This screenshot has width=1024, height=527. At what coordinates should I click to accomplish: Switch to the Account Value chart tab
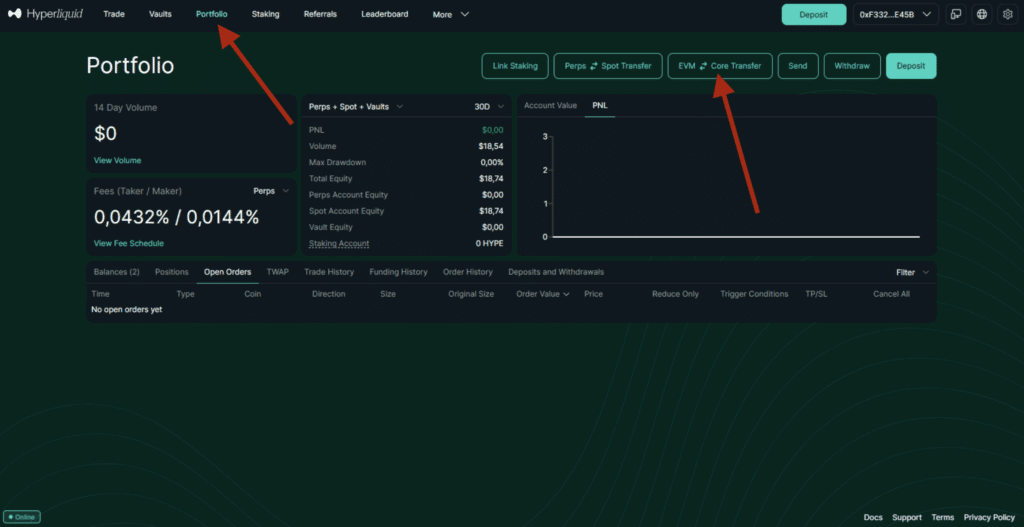[x=551, y=105]
